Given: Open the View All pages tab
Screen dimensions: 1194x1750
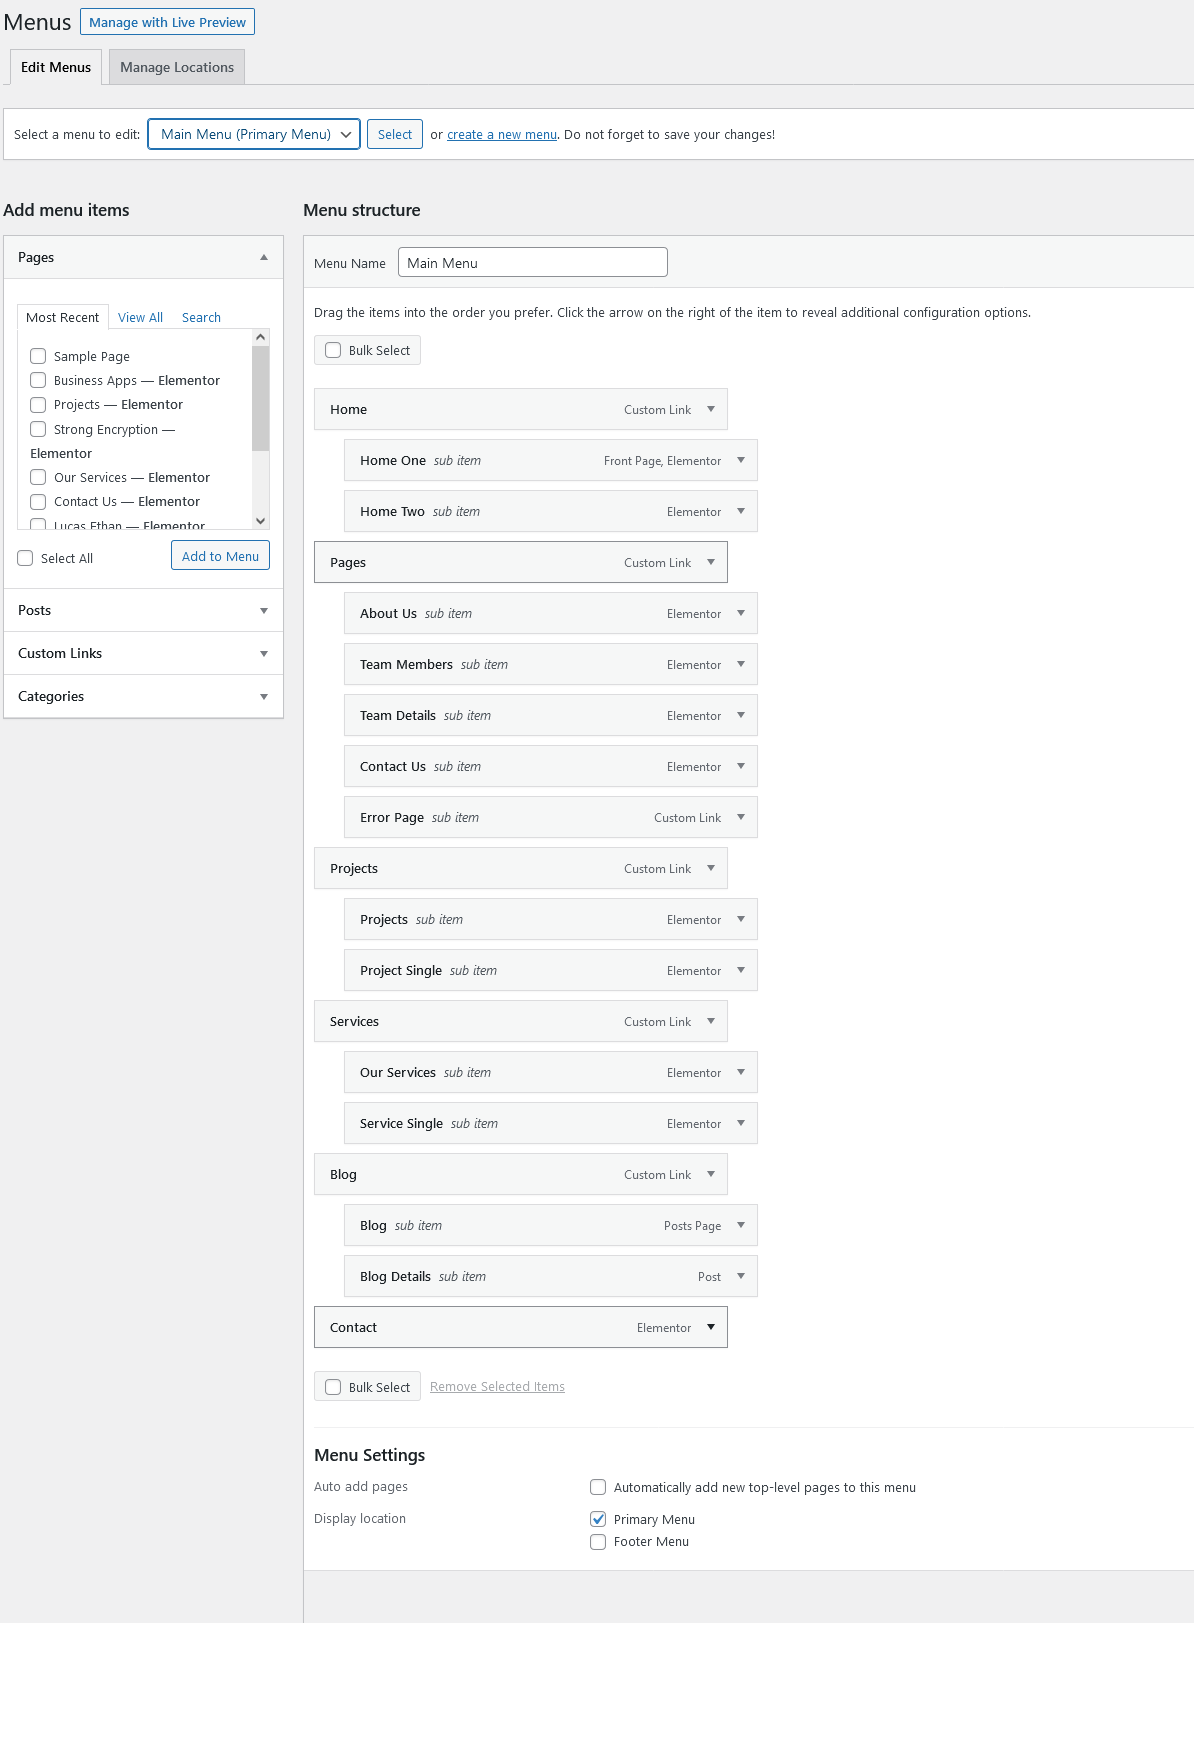Looking at the screenshot, I should (x=140, y=317).
